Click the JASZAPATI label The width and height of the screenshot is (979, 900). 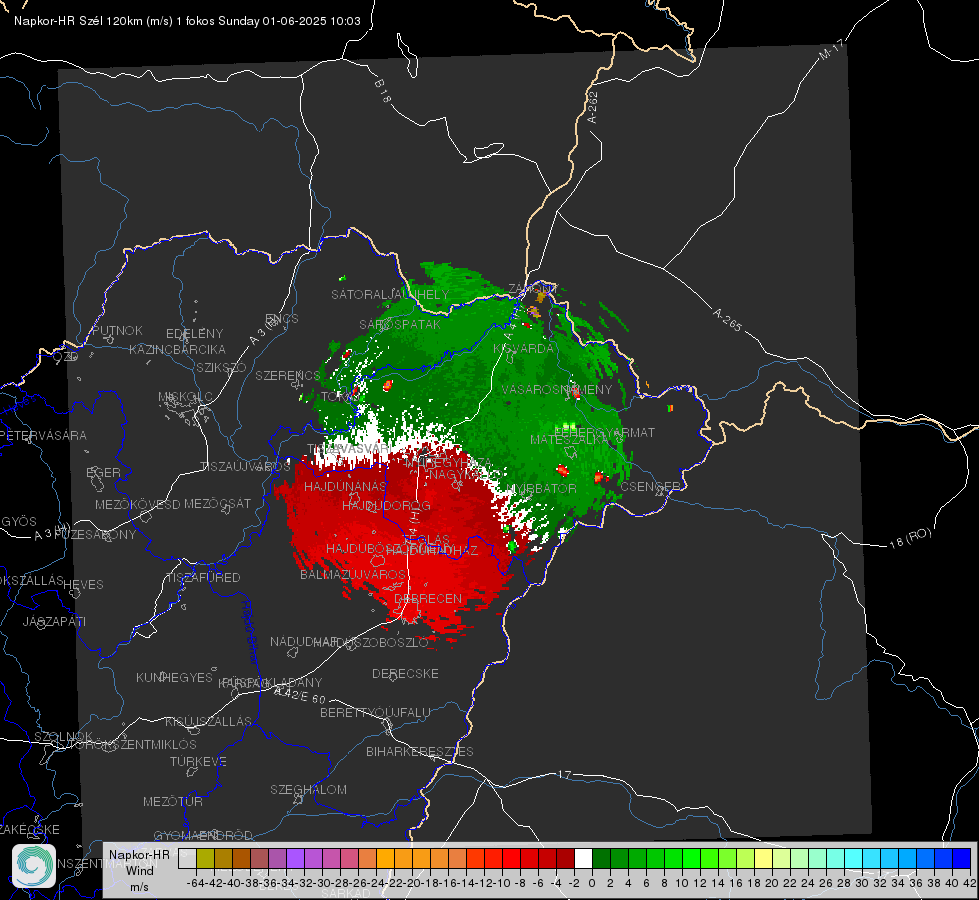click(x=54, y=621)
